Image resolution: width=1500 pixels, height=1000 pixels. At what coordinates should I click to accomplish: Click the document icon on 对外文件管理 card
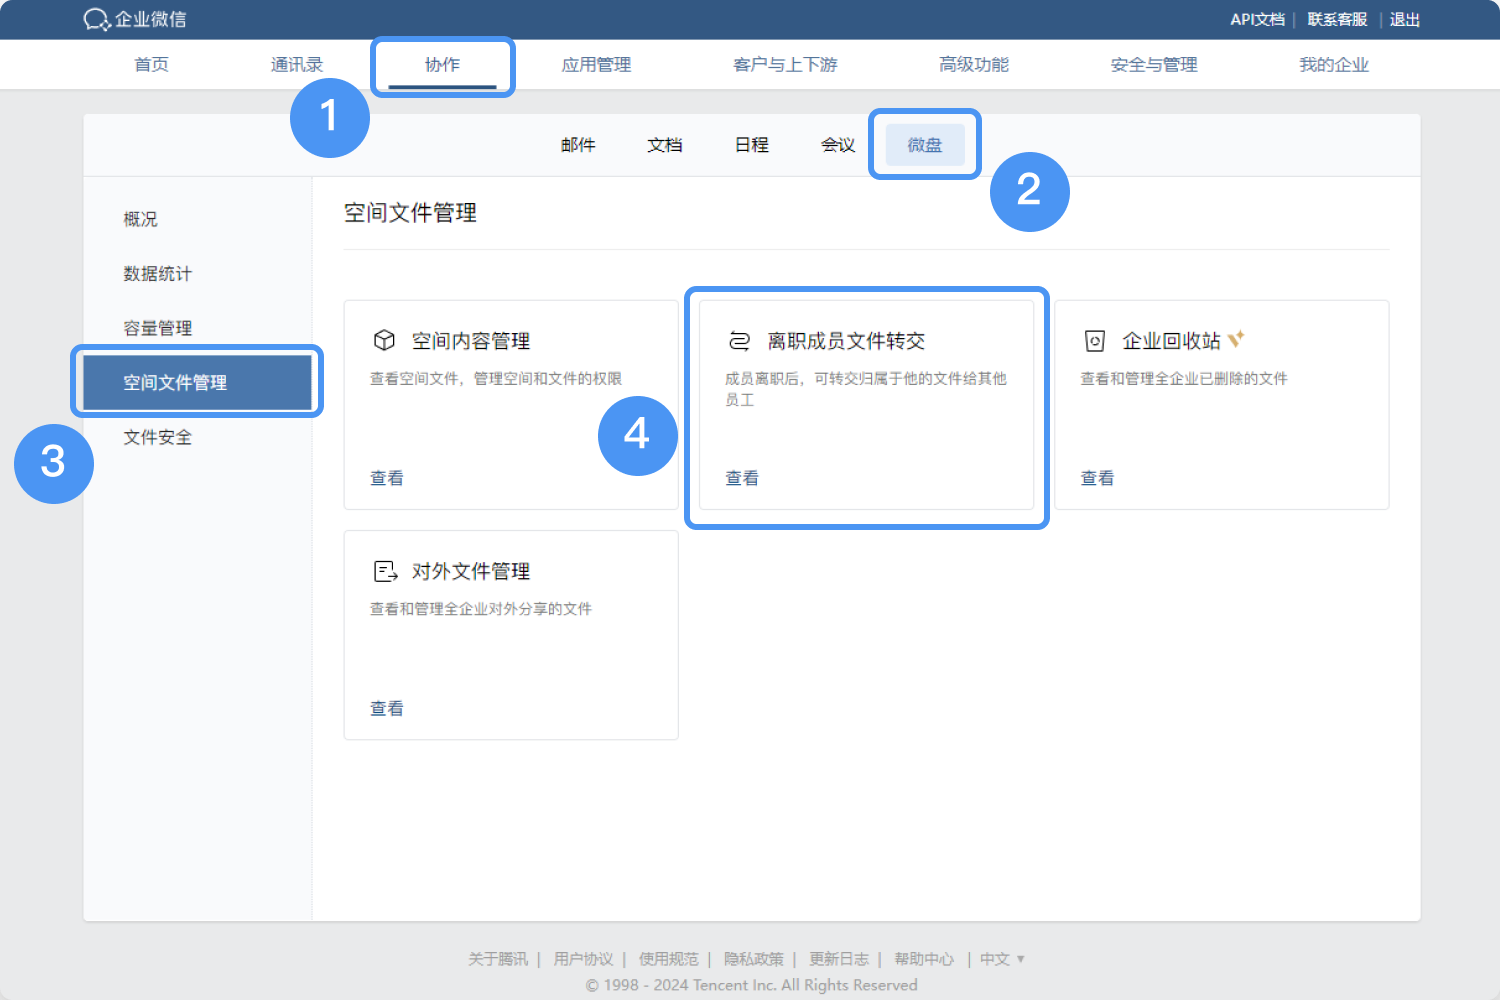(x=386, y=571)
